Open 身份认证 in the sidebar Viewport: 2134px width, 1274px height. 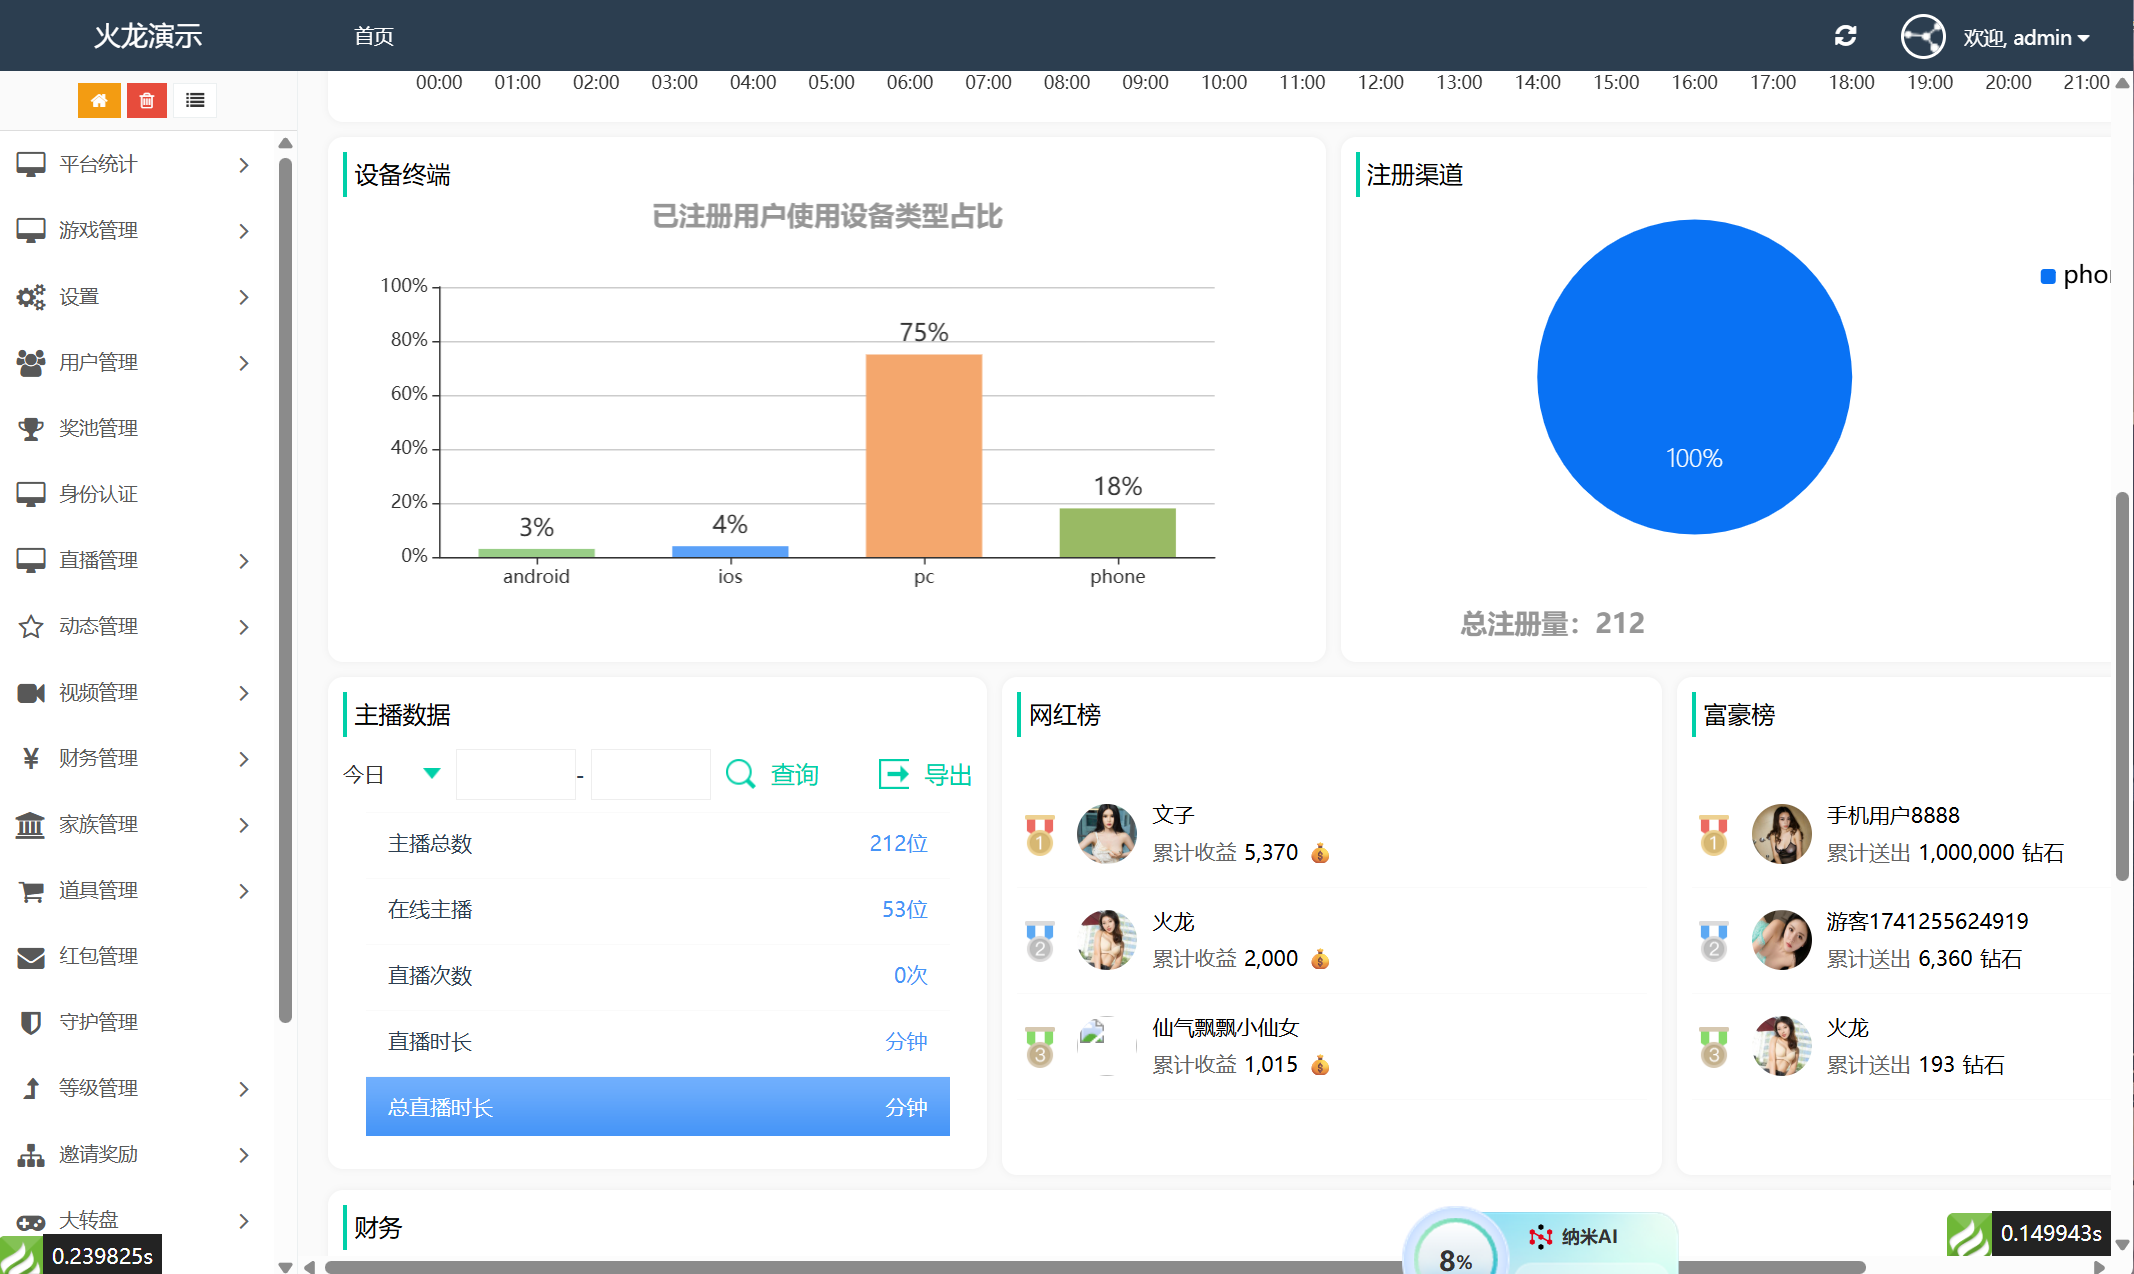(98, 494)
